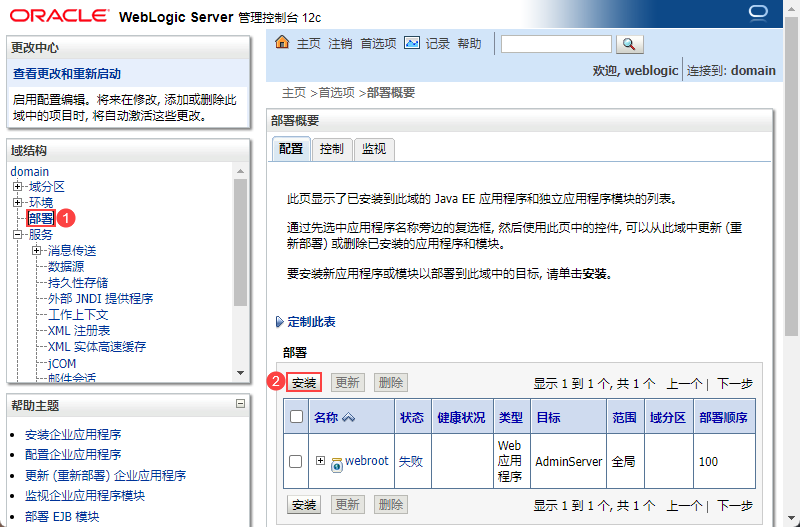
Task: Click the AdminServer target cell
Action: click(x=568, y=462)
